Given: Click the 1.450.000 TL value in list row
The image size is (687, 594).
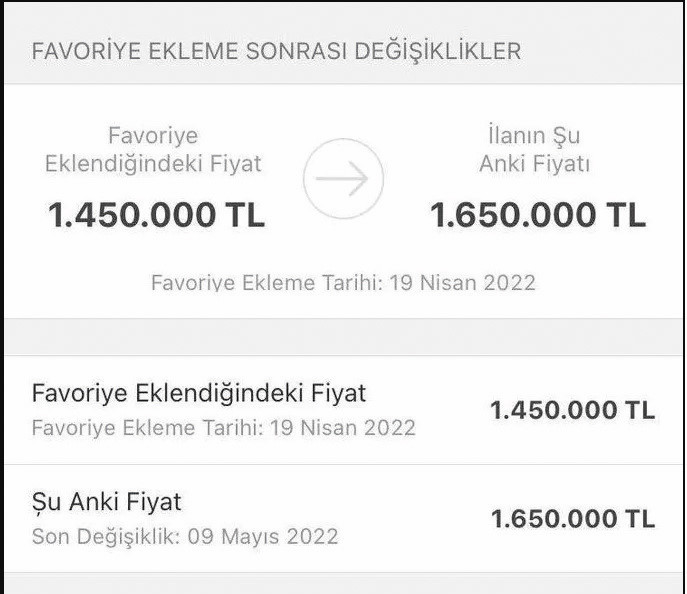Looking at the screenshot, I should pos(572,410).
